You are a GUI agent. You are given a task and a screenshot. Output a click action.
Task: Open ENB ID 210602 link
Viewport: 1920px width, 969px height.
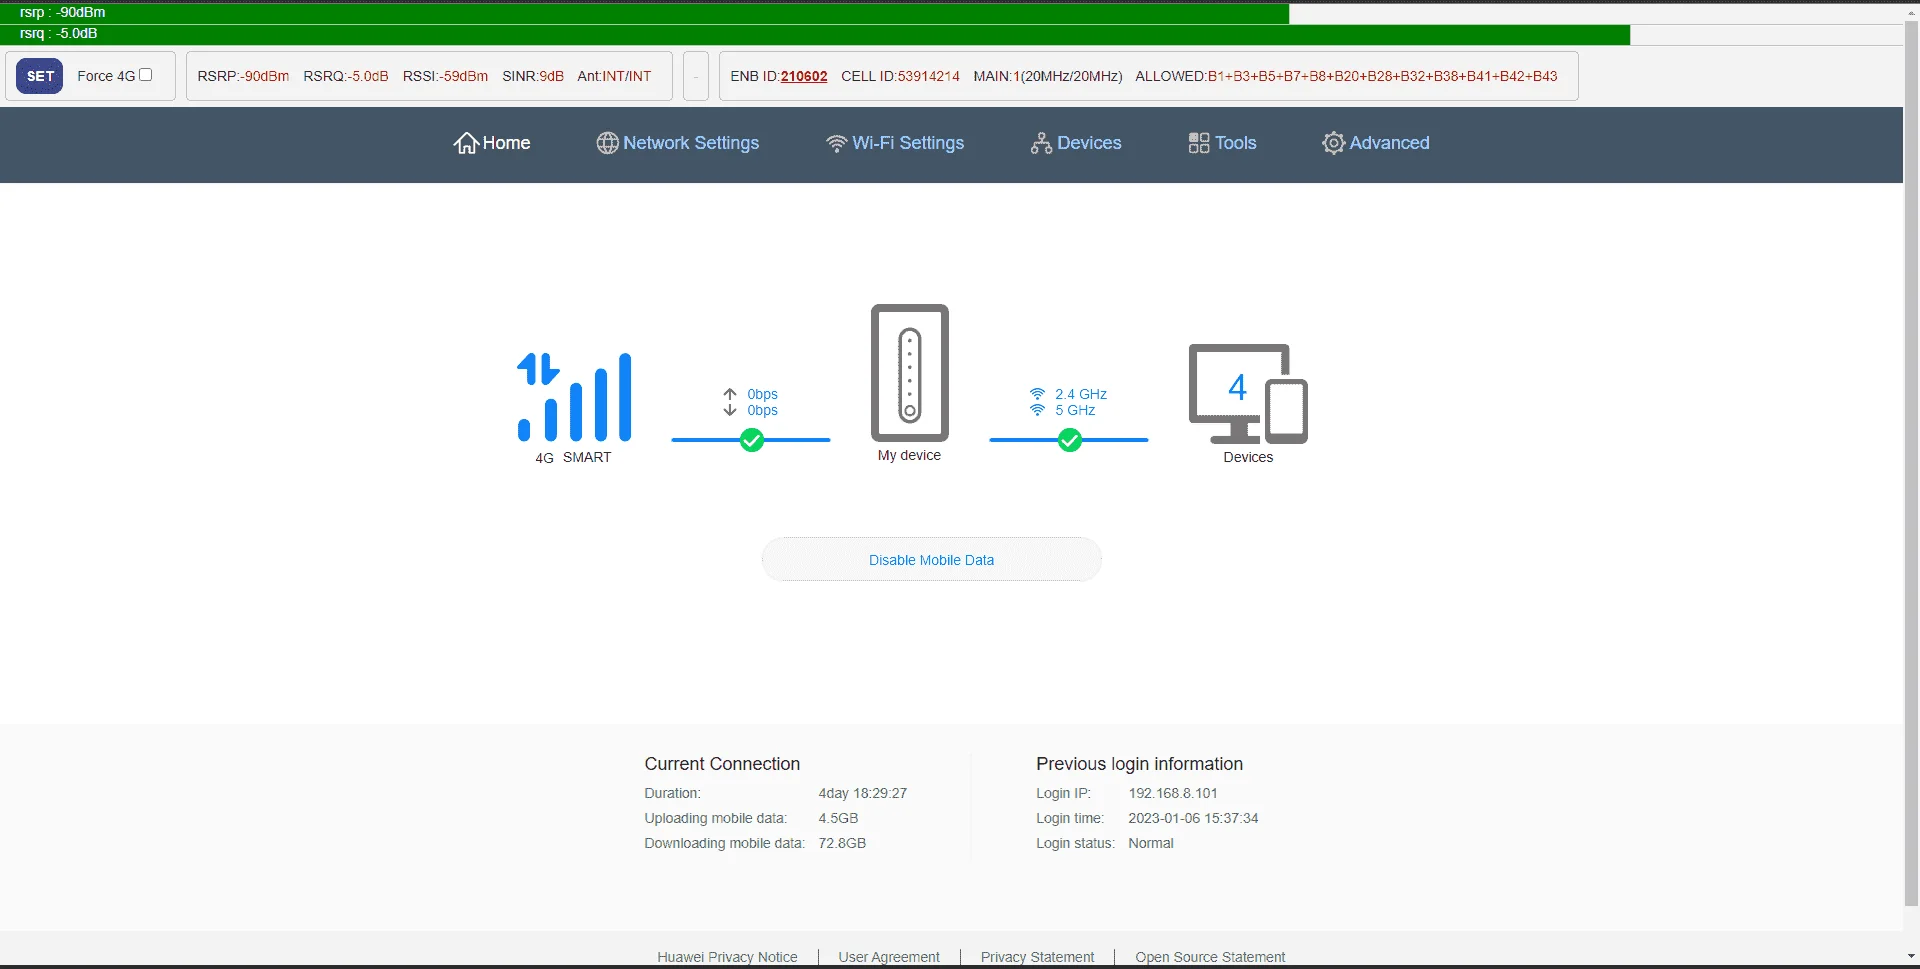804,76
